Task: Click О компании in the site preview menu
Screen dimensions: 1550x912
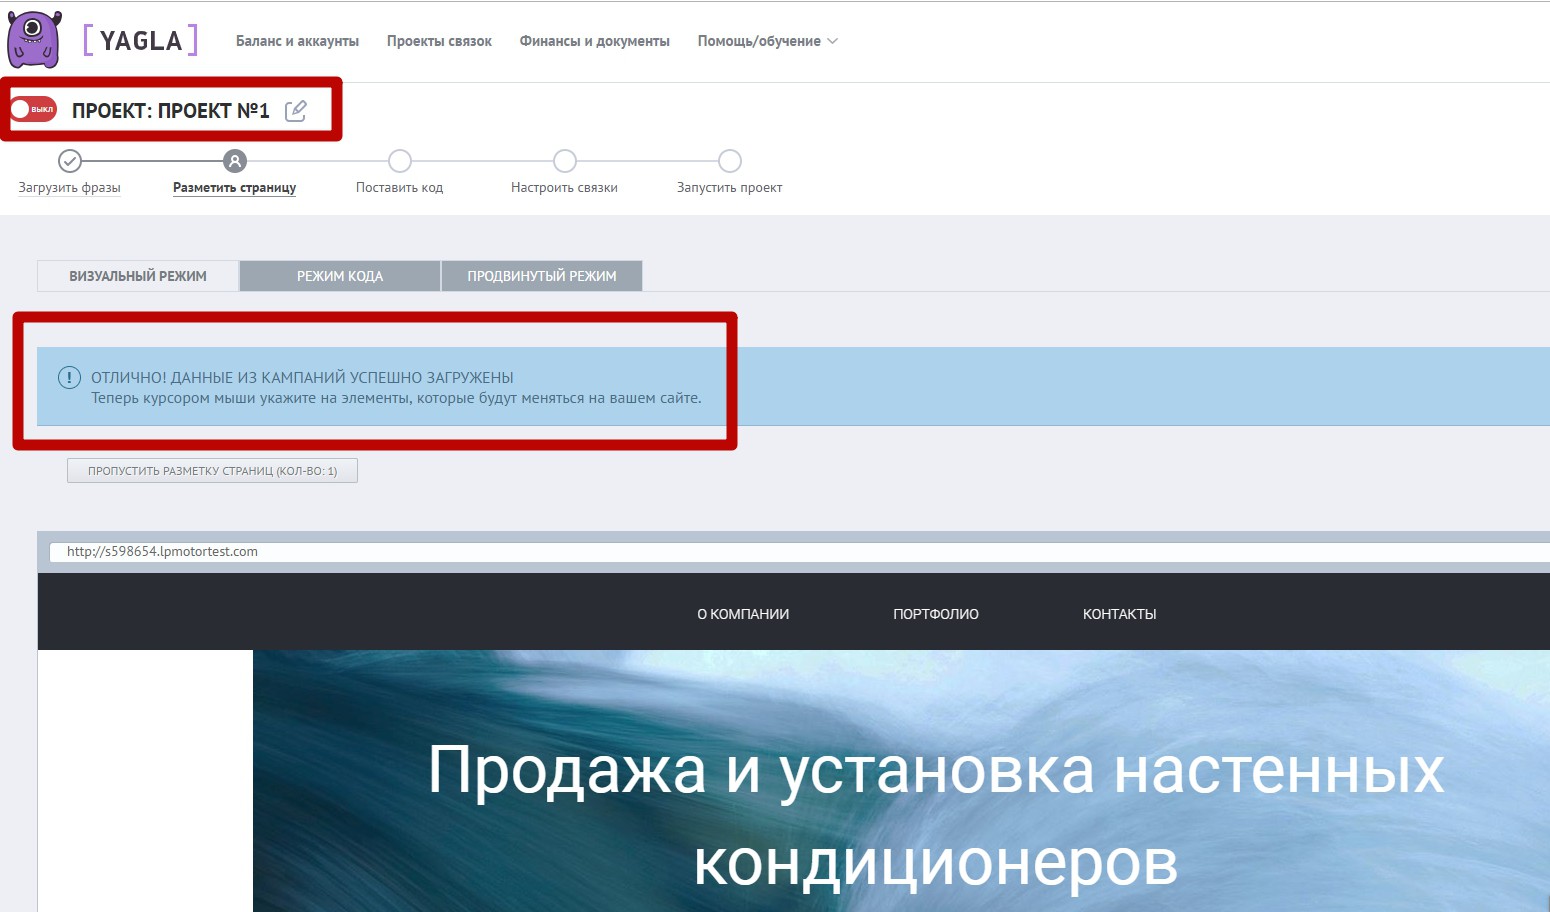Action: tap(743, 614)
